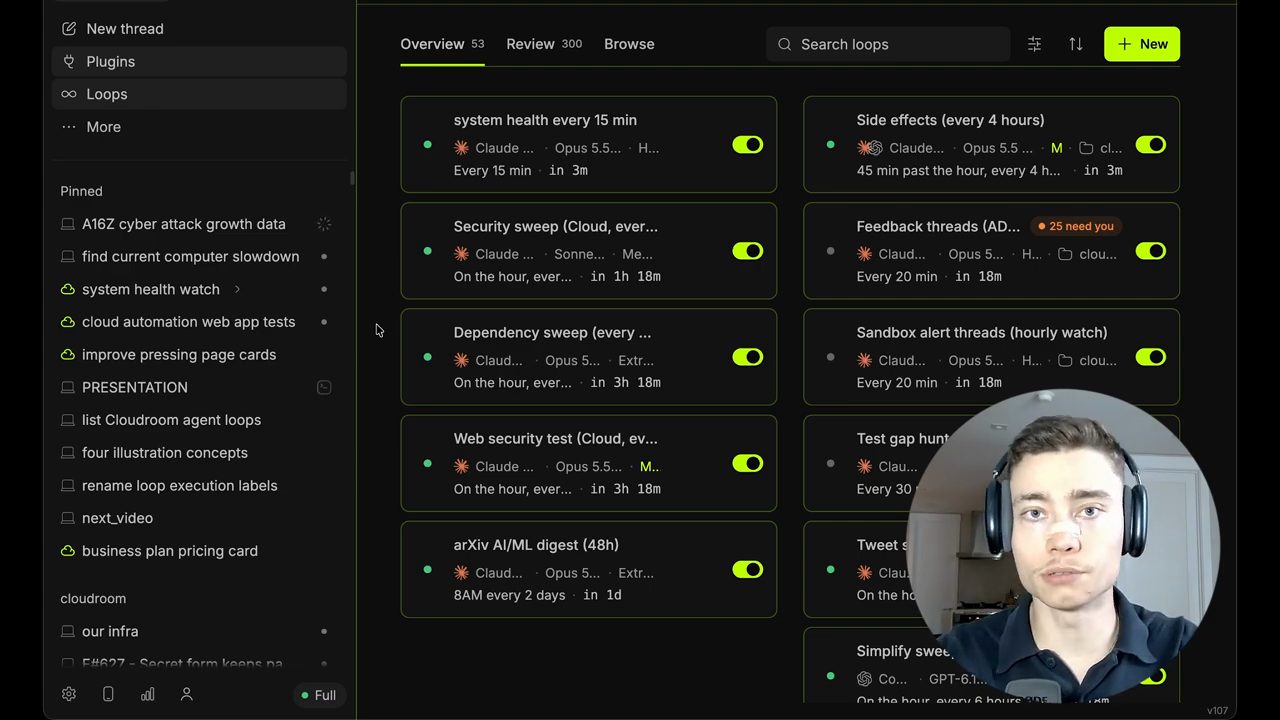Switch to the Review tab
The image size is (1280, 720).
tap(544, 44)
